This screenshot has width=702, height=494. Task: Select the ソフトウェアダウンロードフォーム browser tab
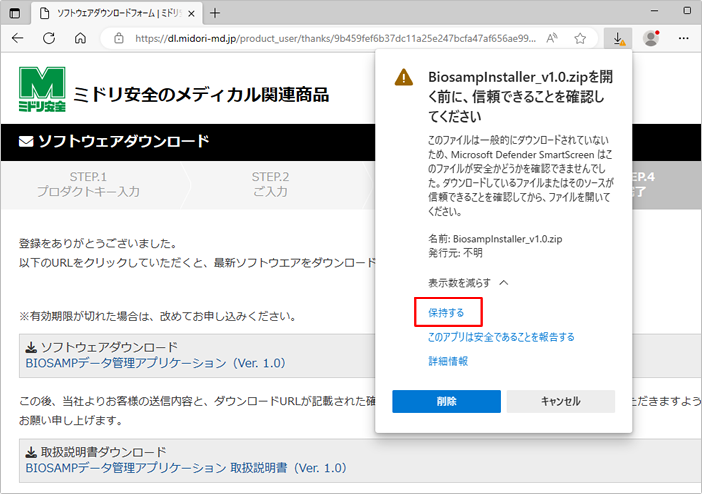[x=117, y=13]
